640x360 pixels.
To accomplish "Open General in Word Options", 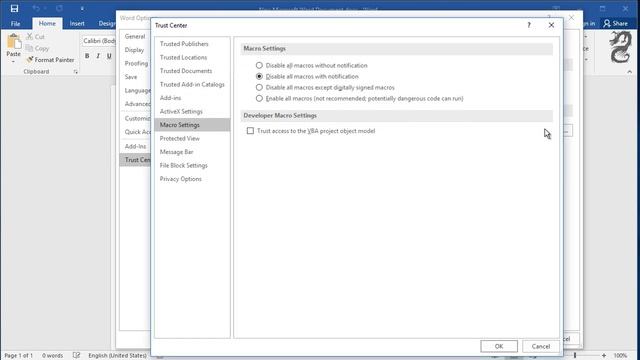I will [x=135, y=36].
